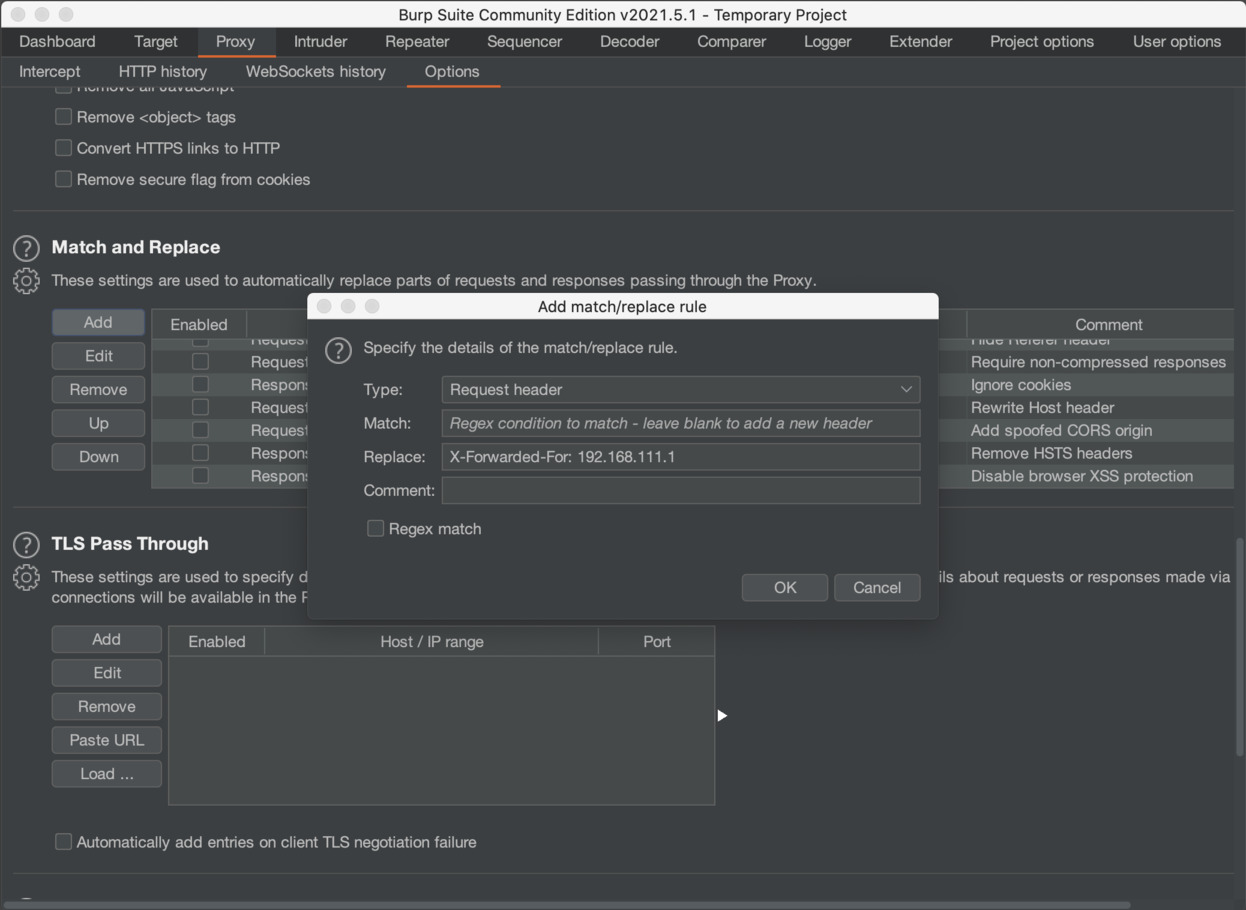Click Remove in Match and Replace section
The width and height of the screenshot is (1246, 910).
point(98,389)
